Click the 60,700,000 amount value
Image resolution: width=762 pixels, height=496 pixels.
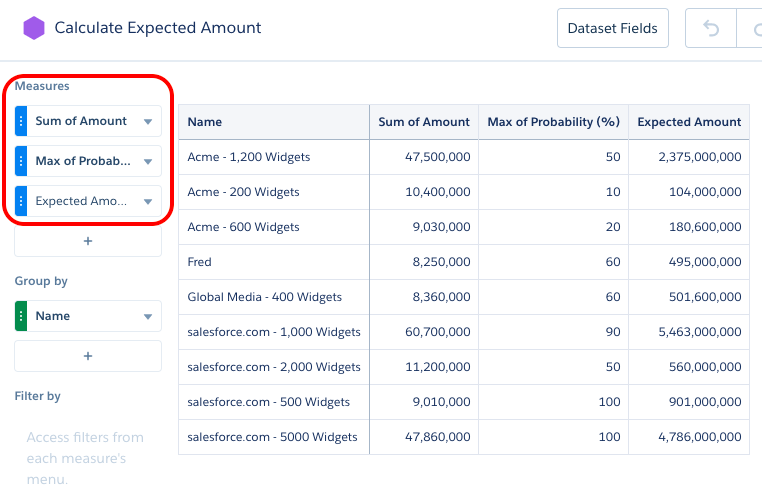(438, 332)
